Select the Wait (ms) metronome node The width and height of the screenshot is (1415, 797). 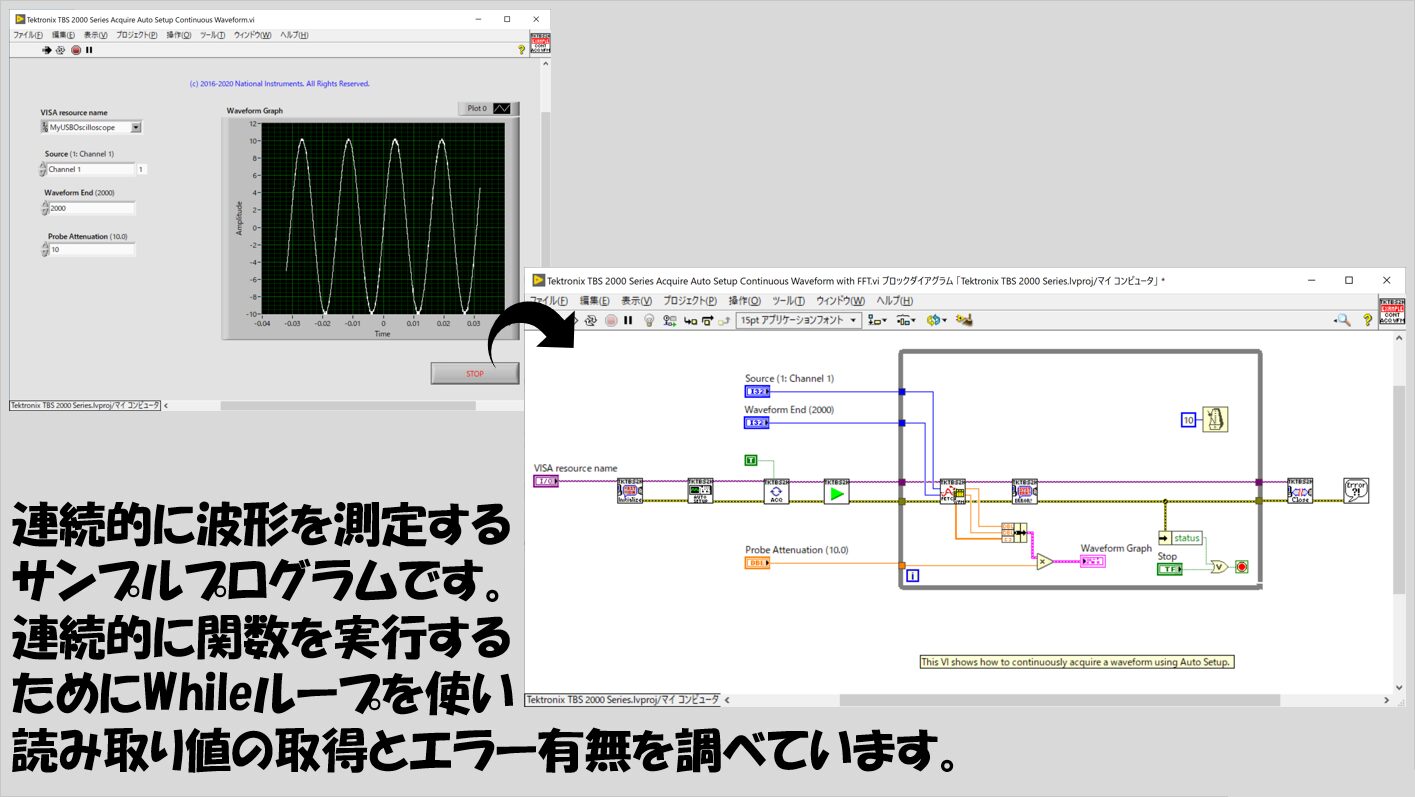click(x=1215, y=419)
